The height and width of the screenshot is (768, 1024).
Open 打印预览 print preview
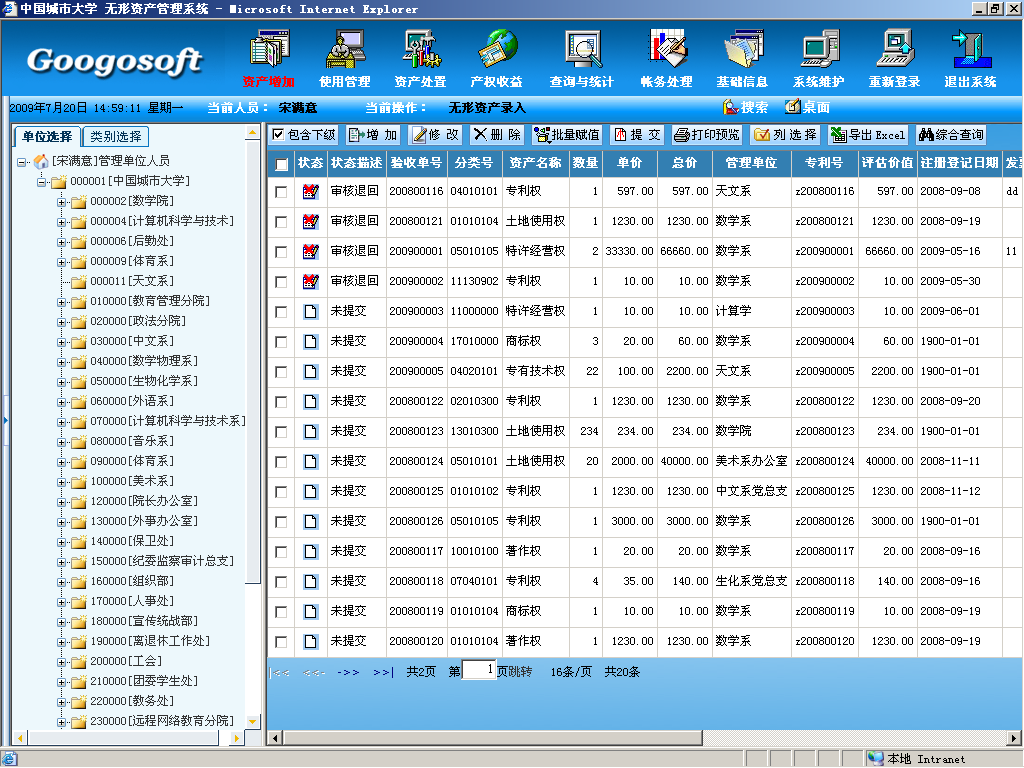707,135
